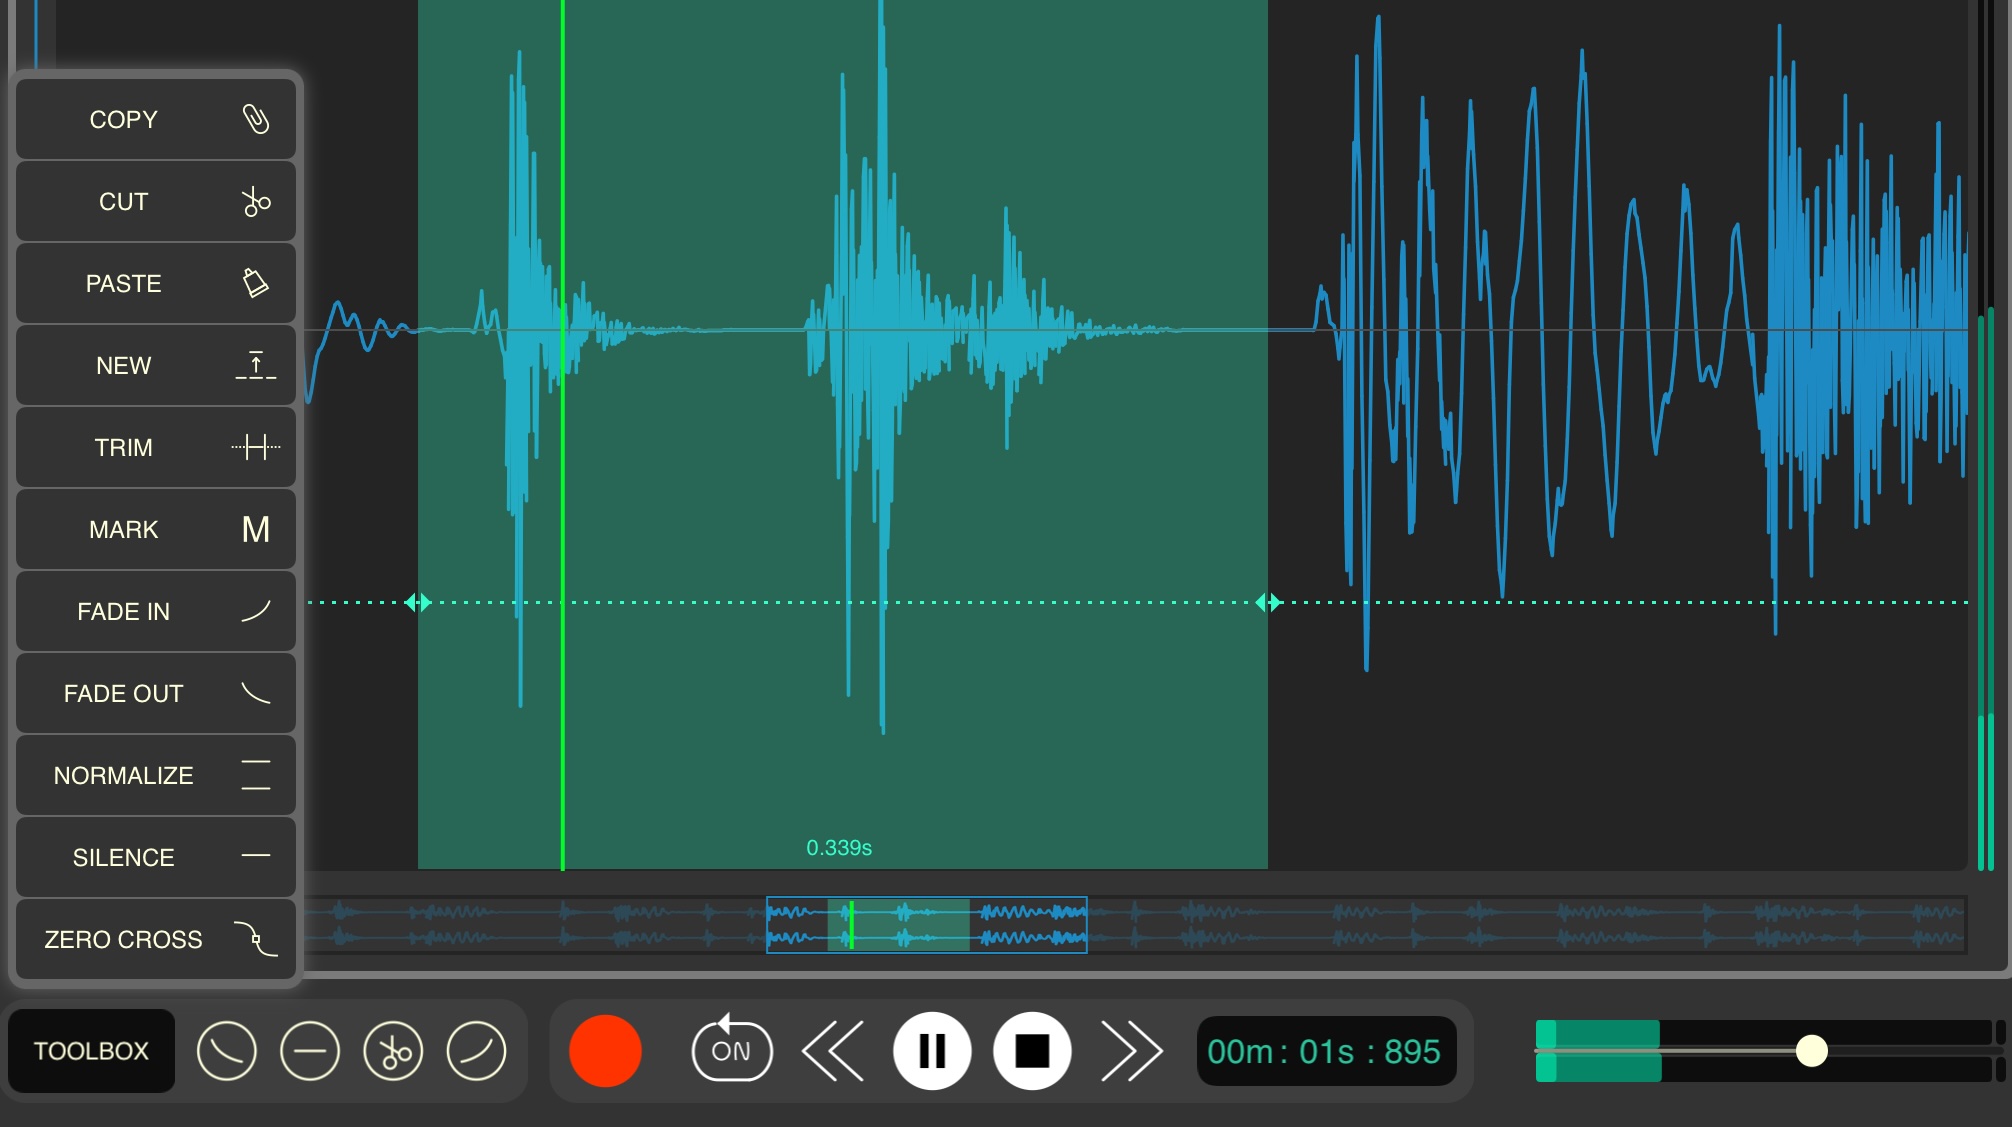Viewport: 2012px width, 1127px height.
Task: Add a marker with MARK
Action: (156, 529)
